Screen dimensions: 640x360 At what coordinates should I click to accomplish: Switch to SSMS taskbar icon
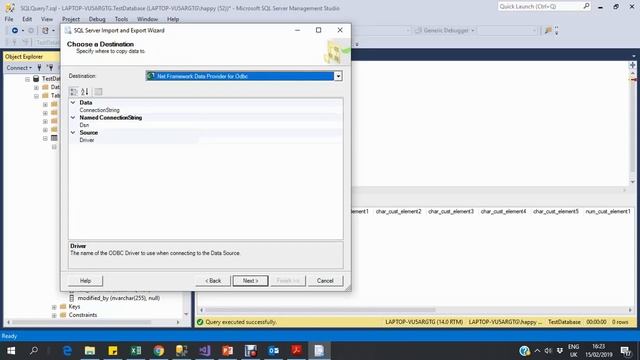(x=182, y=351)
